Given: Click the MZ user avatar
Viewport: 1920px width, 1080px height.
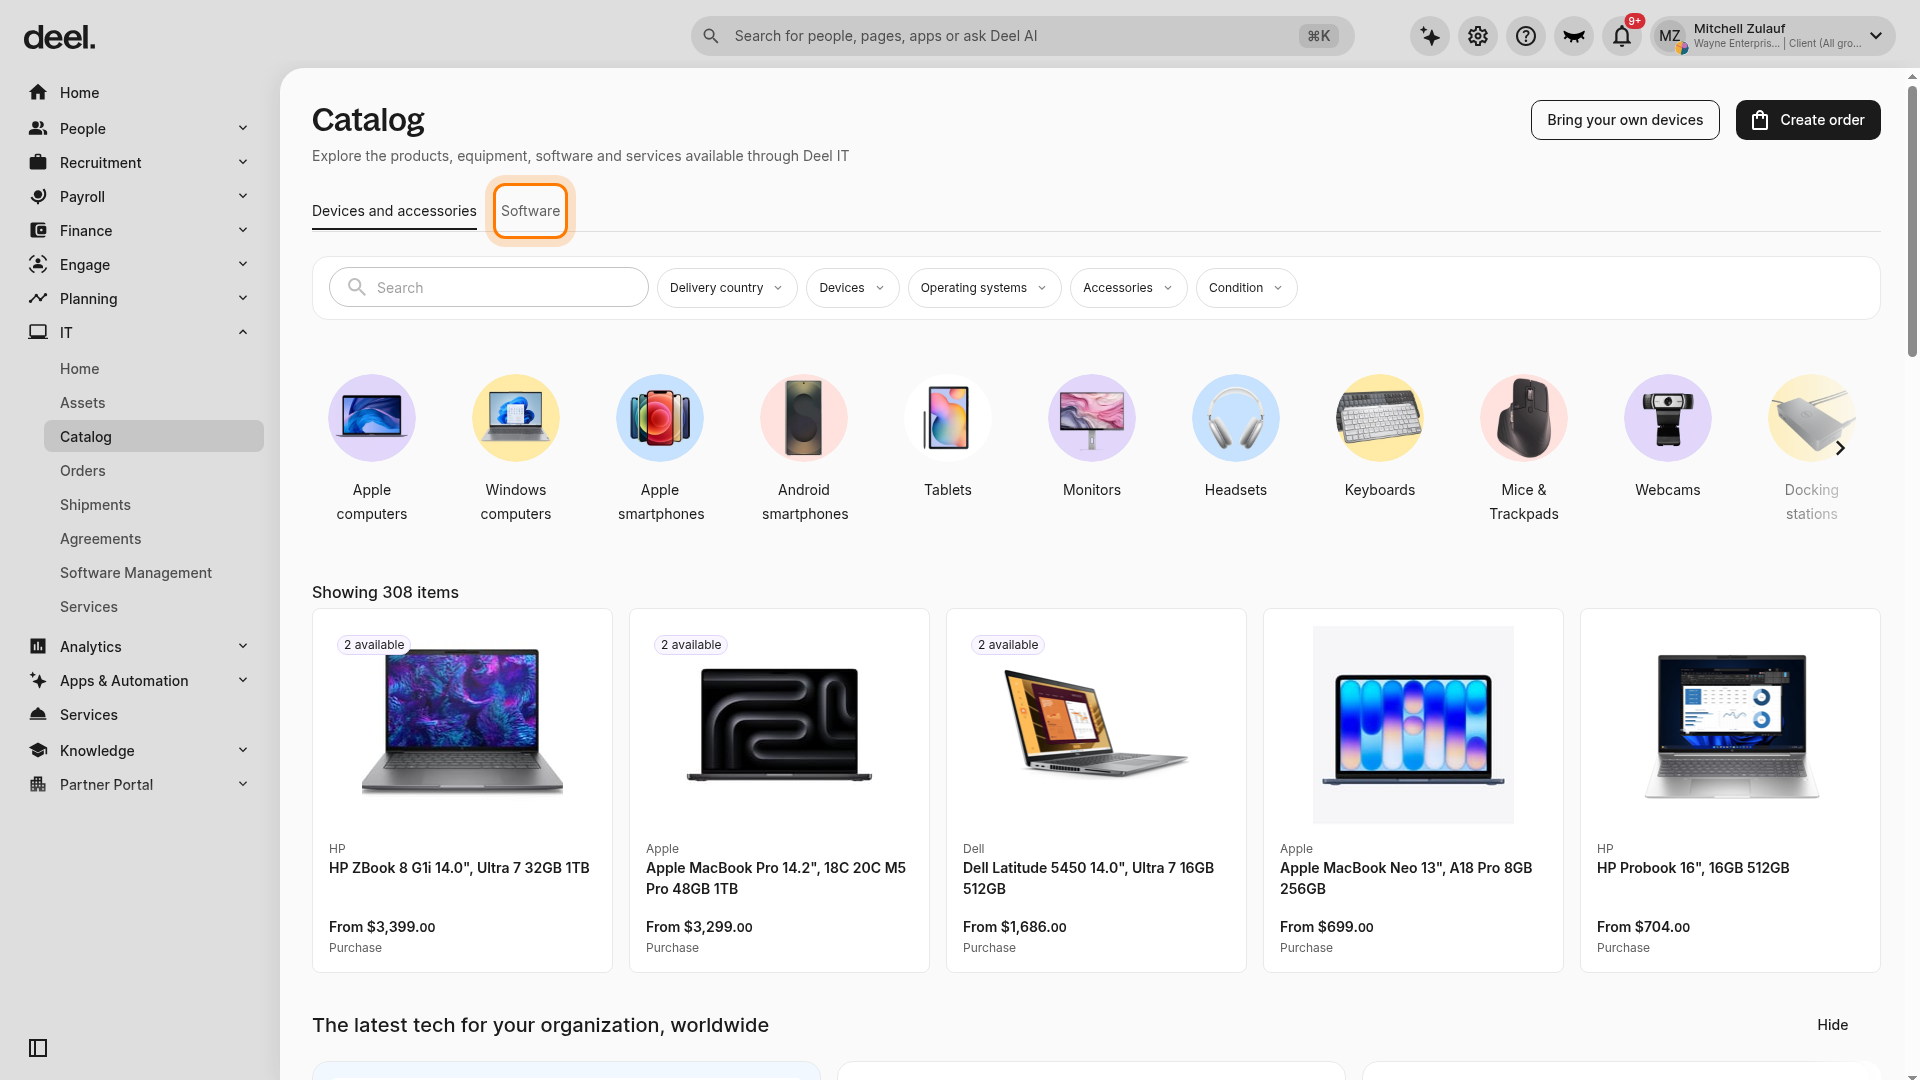Looking at the screenshot, I should [1670, 36].
